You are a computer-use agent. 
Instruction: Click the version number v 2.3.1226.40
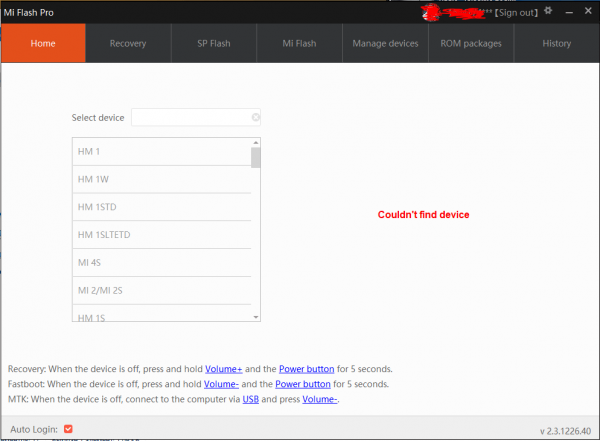(565, 431)
